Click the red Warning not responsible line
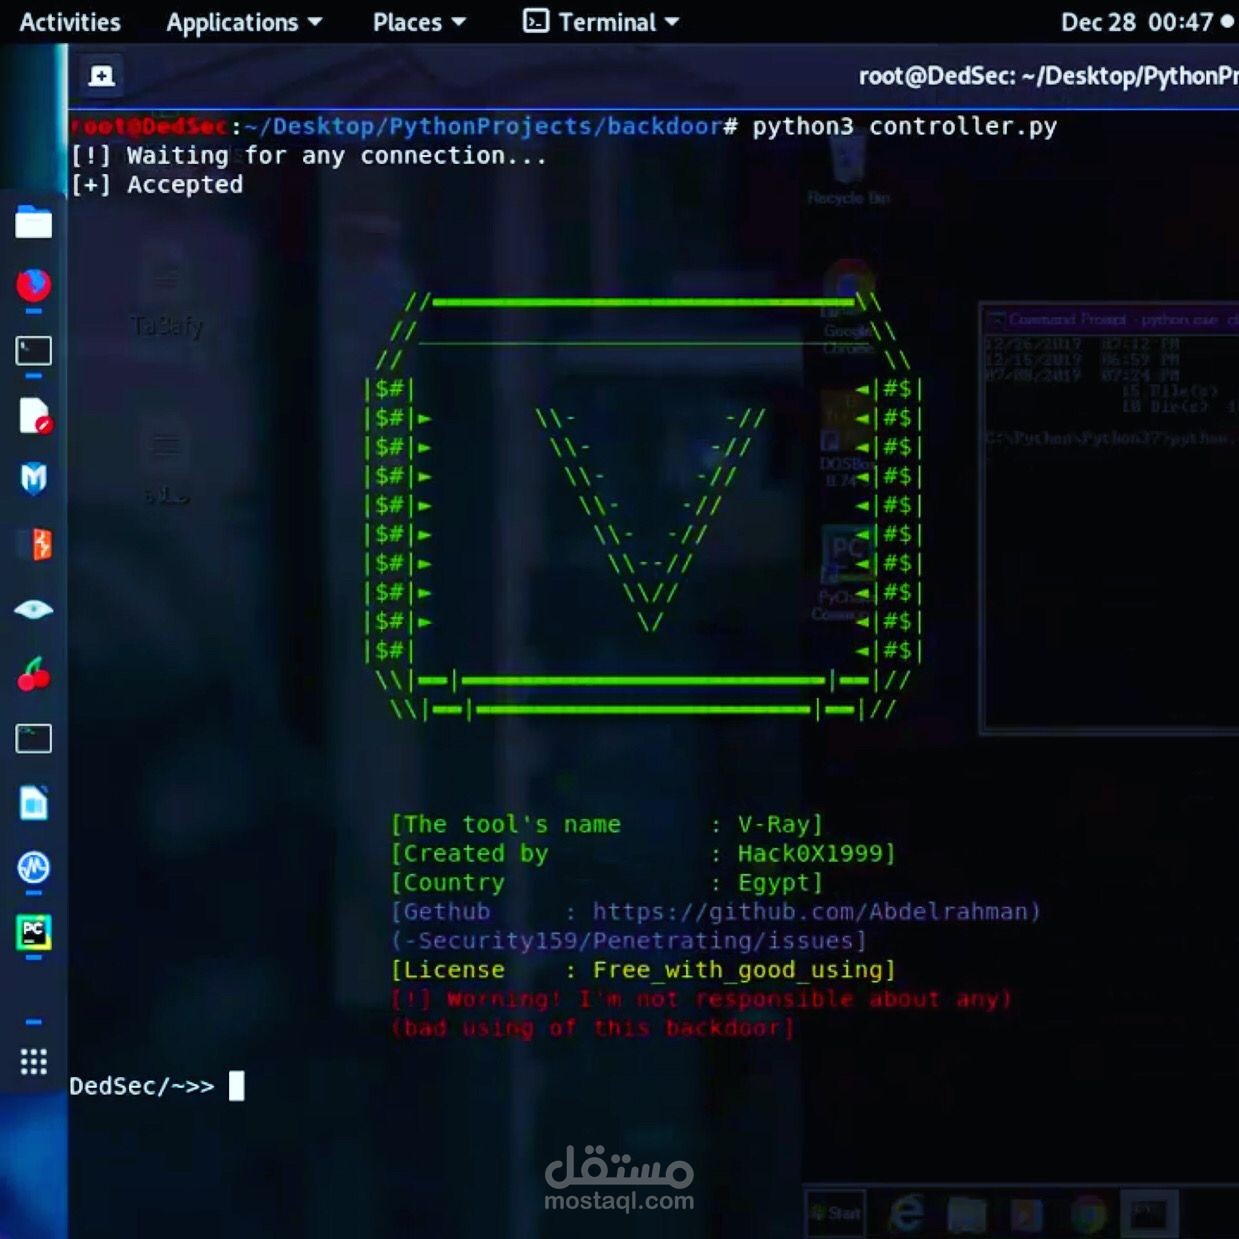 [701, 998]
